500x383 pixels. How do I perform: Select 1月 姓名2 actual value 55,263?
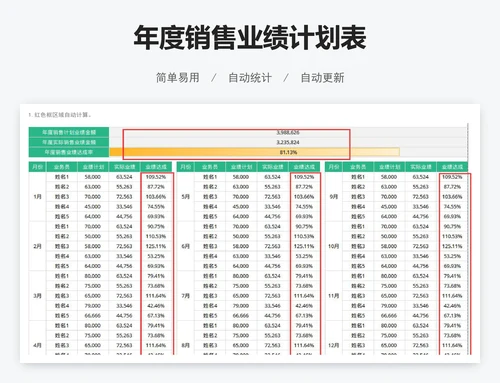pos(124,187)
